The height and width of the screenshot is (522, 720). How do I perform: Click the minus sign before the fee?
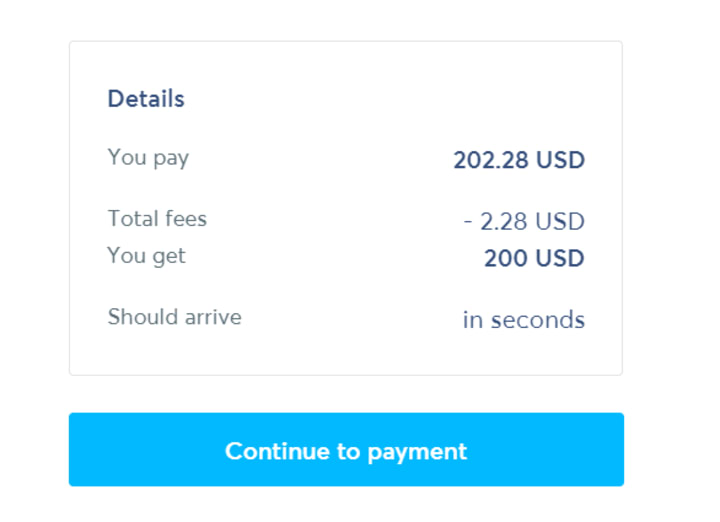(468, 221)
